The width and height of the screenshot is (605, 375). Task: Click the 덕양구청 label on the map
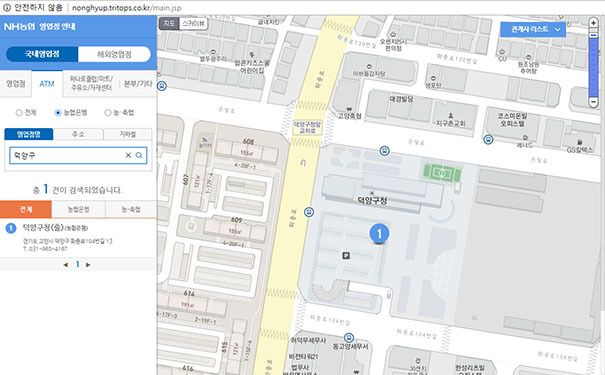[x=372, y=200]
